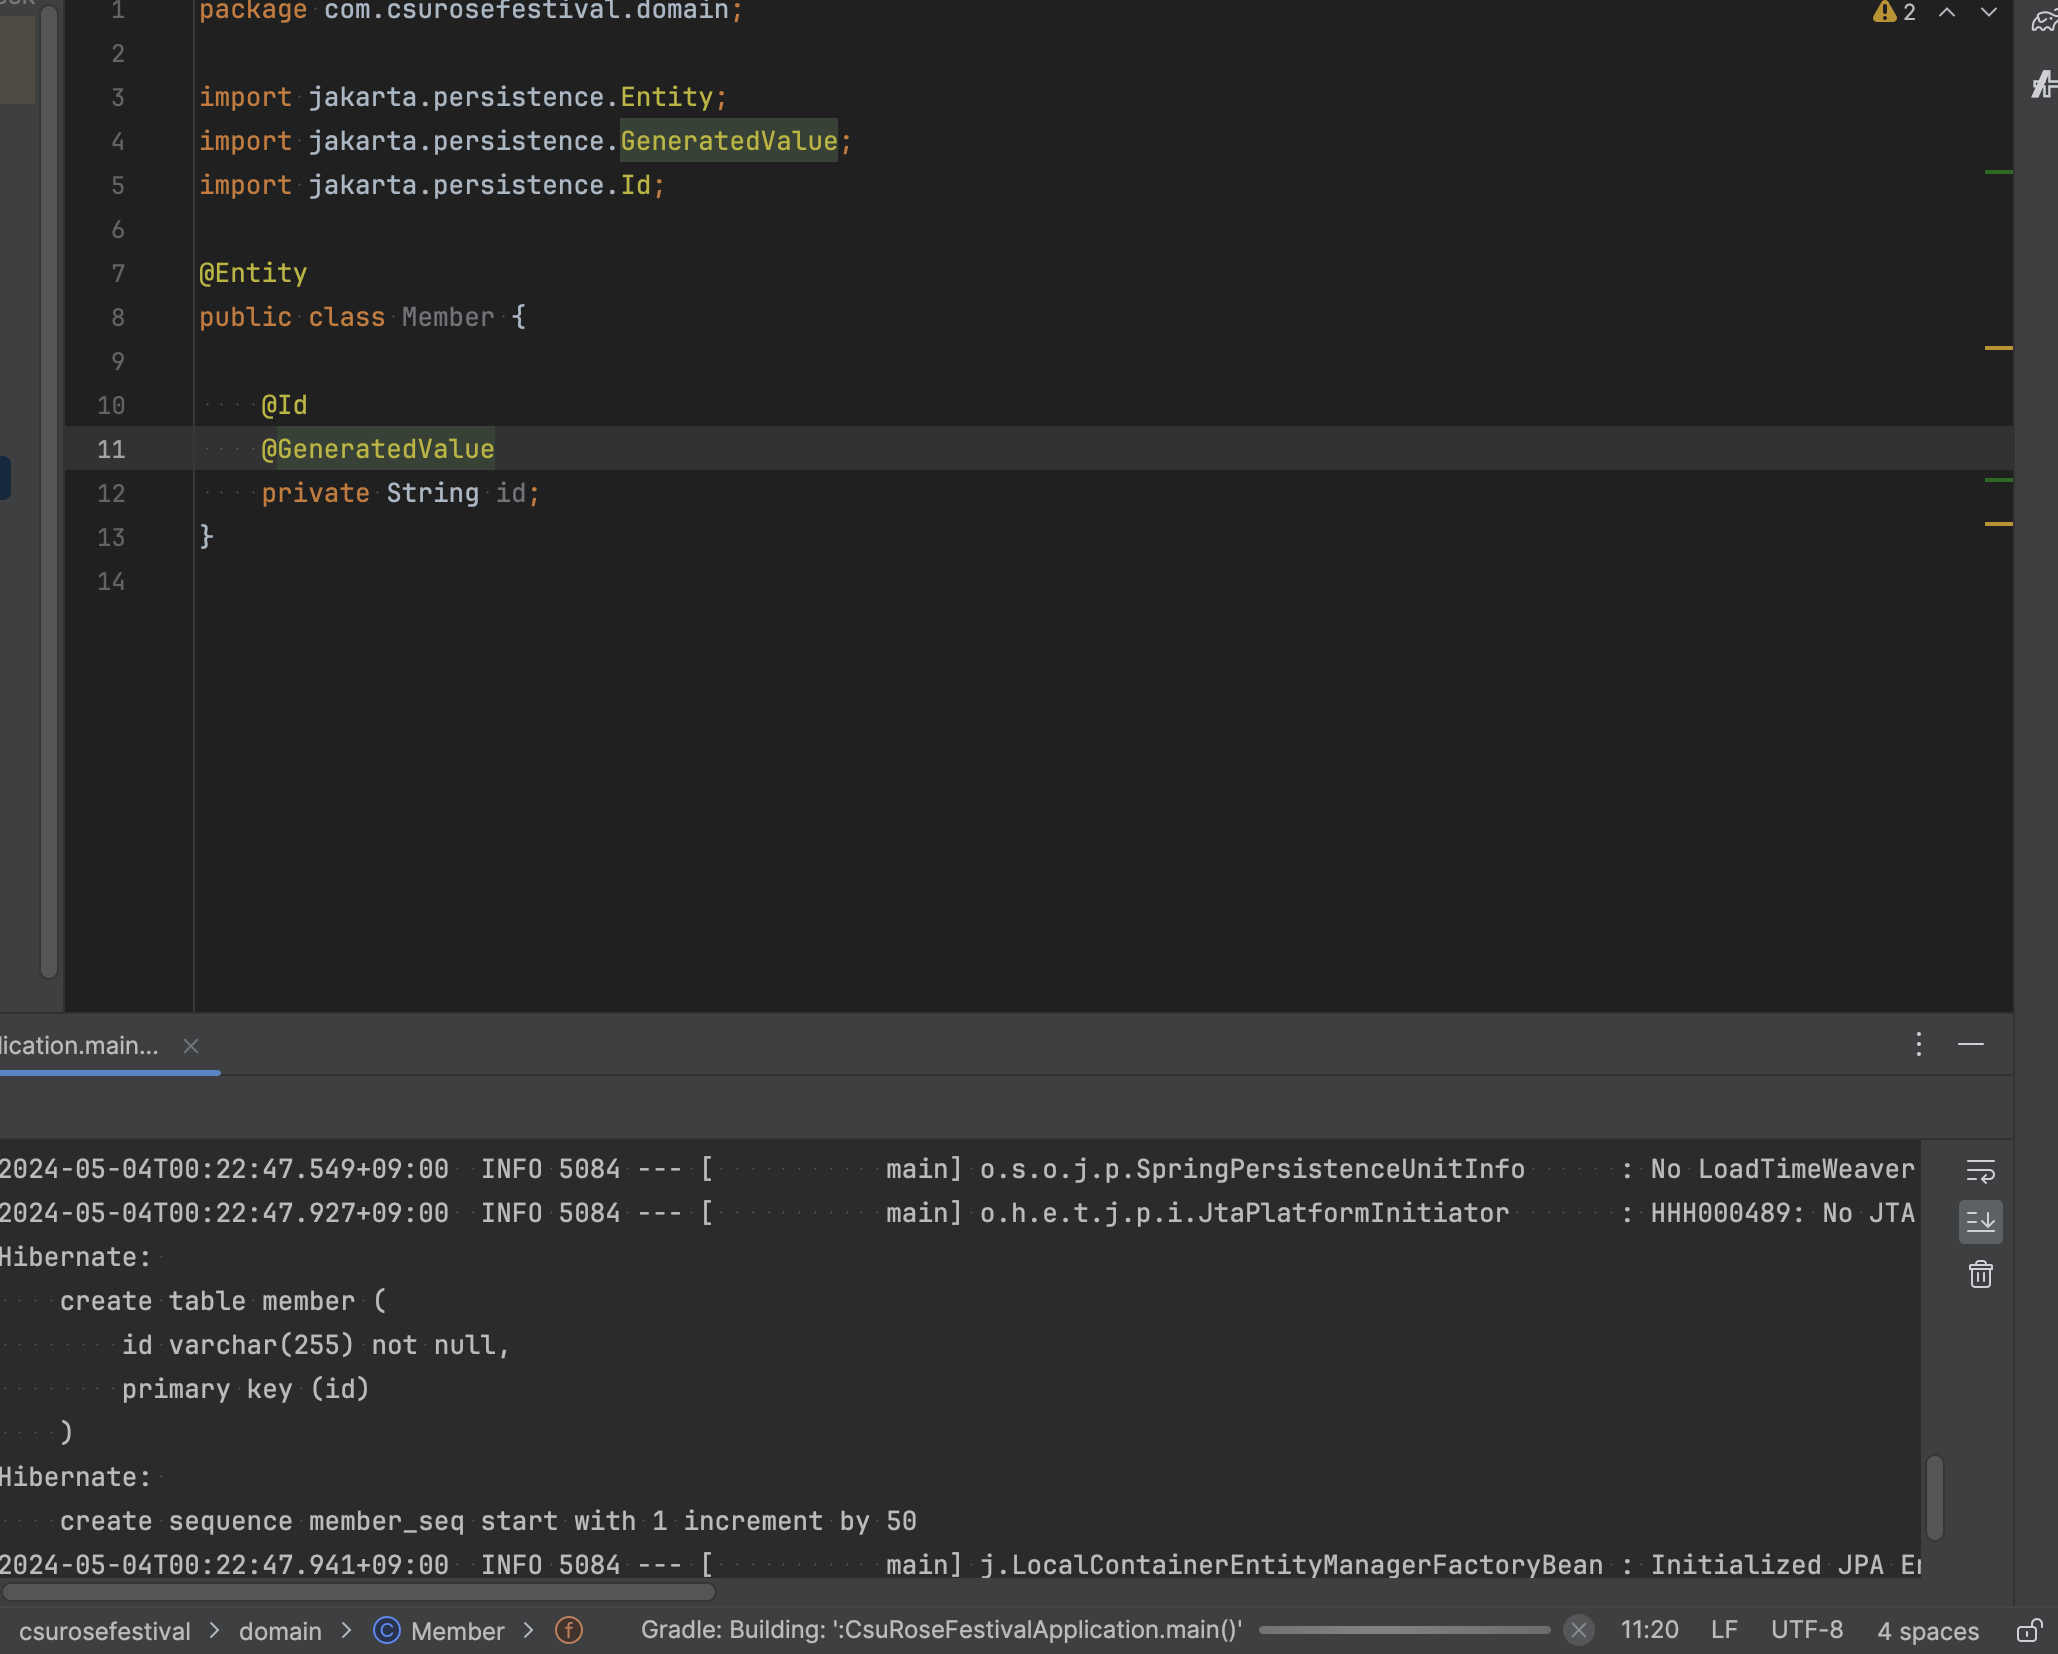Toggle scroll to end of console
This screenshot has width=2058, height=1654.
(1980, 1221)
